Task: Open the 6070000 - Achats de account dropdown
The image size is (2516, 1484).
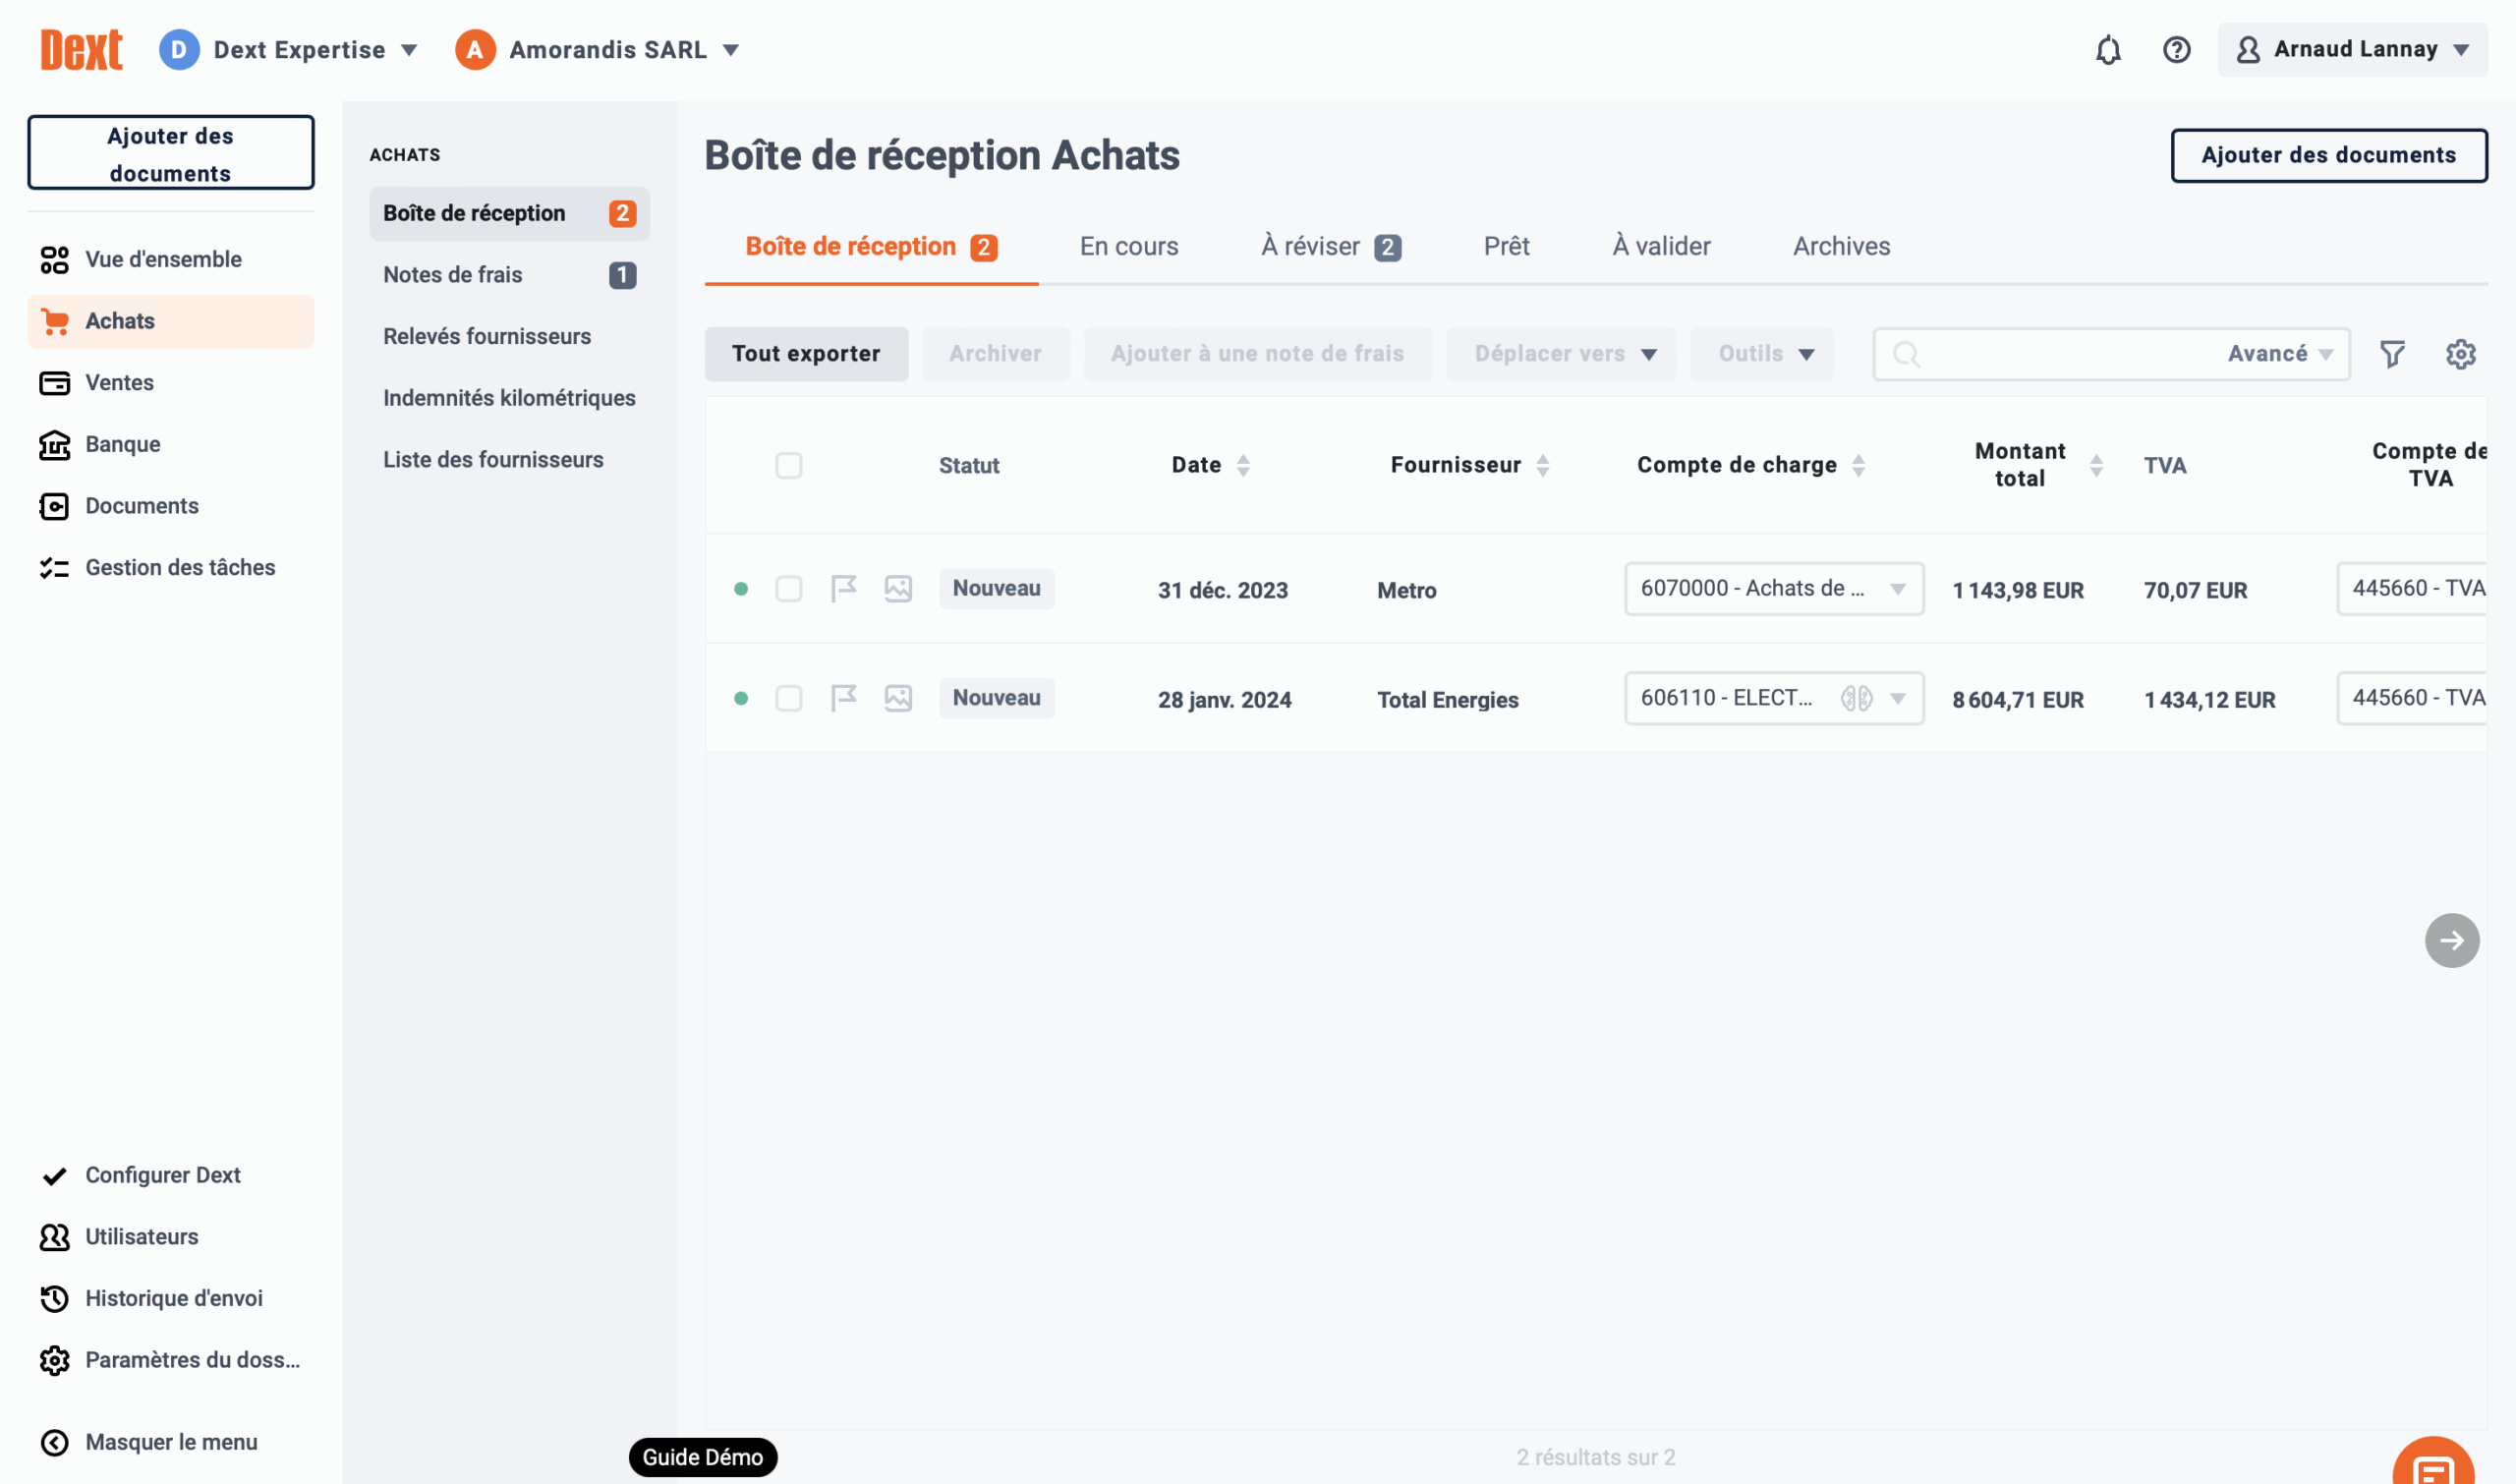Action: point(1773,588)
